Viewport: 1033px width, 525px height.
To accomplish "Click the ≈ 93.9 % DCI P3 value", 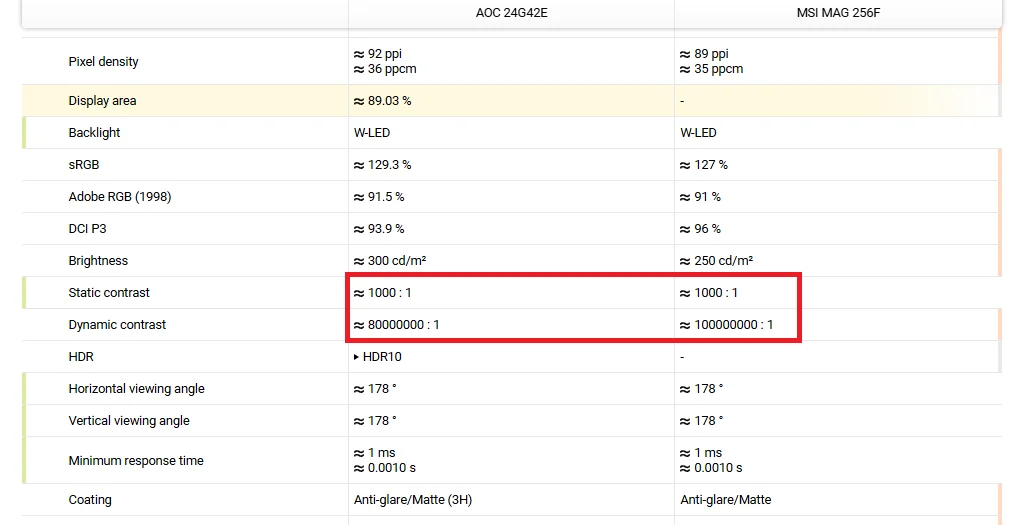I will (379, 229).
